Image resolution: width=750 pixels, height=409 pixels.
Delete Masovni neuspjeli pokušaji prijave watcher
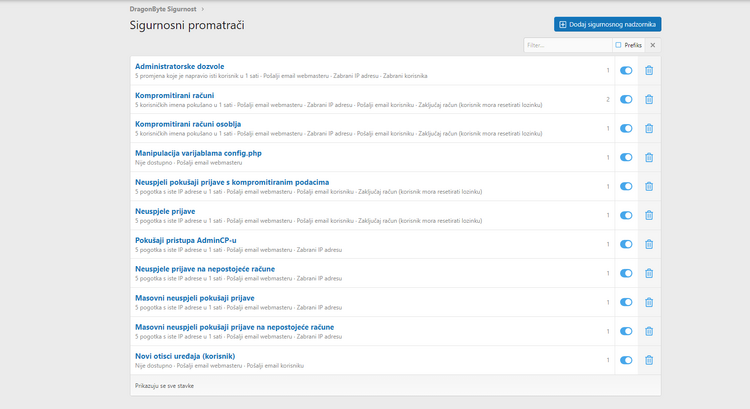tap(648, 302)
